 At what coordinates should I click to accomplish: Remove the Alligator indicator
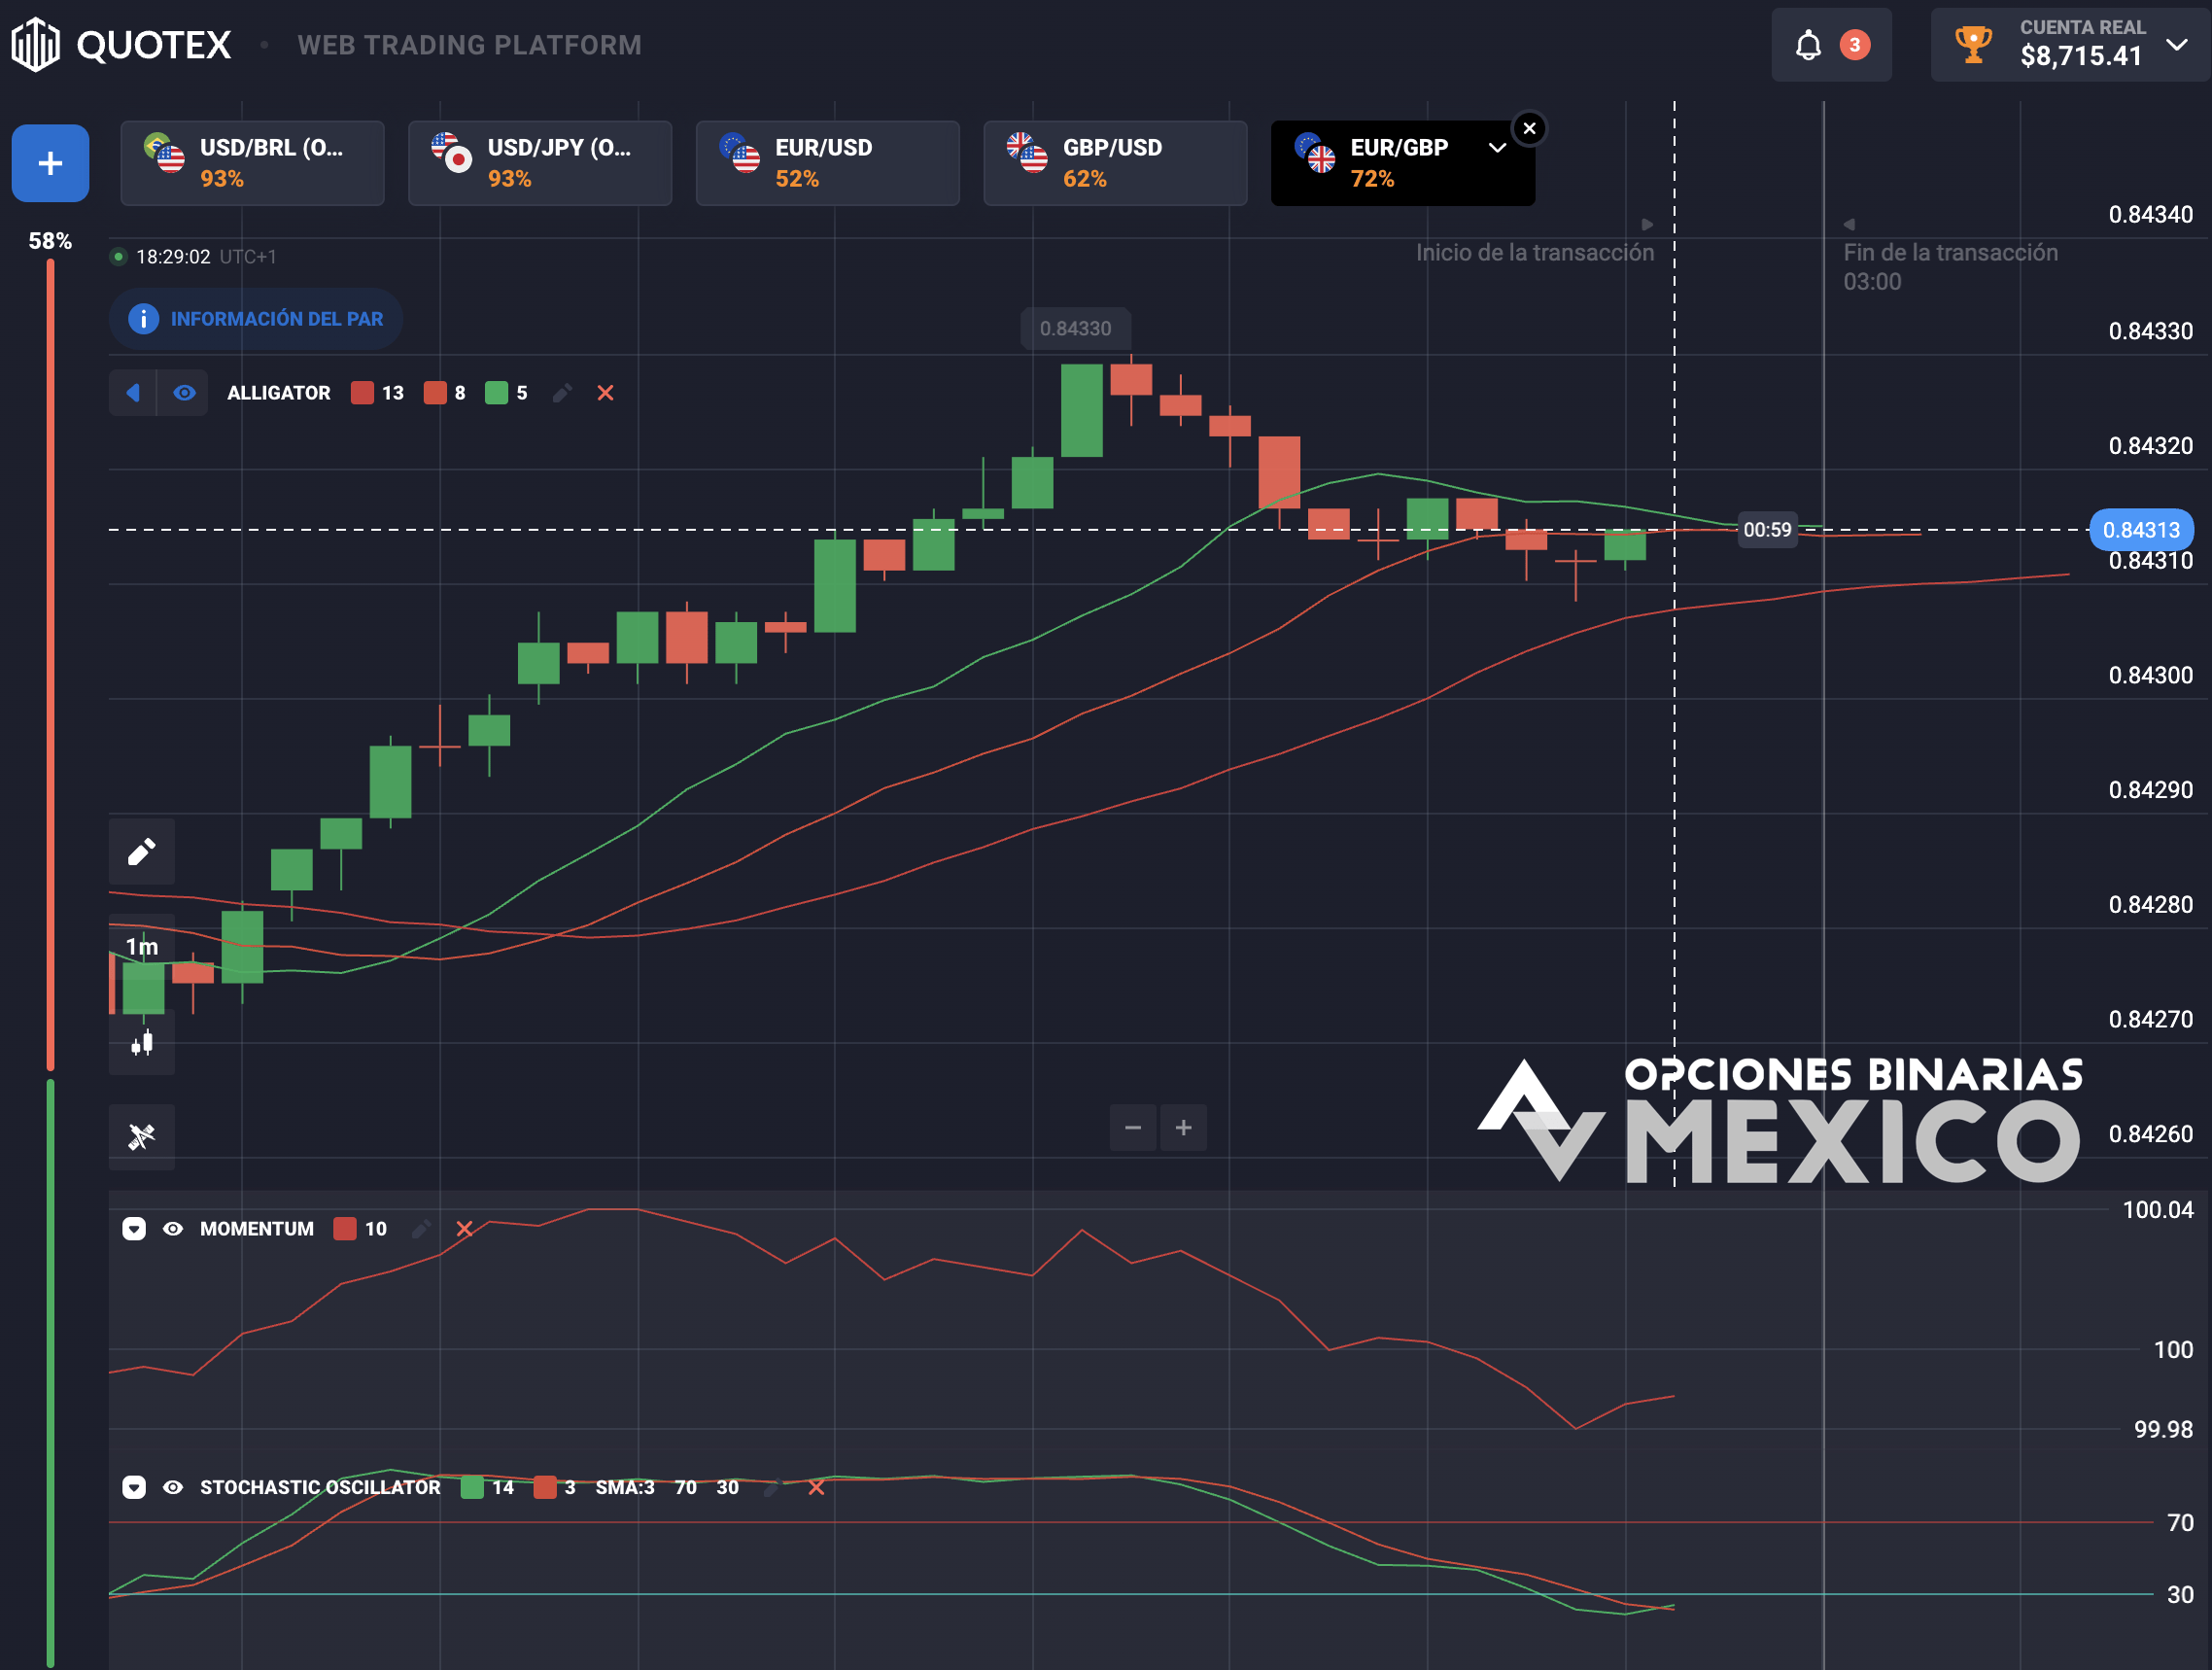tap(605, 393)
